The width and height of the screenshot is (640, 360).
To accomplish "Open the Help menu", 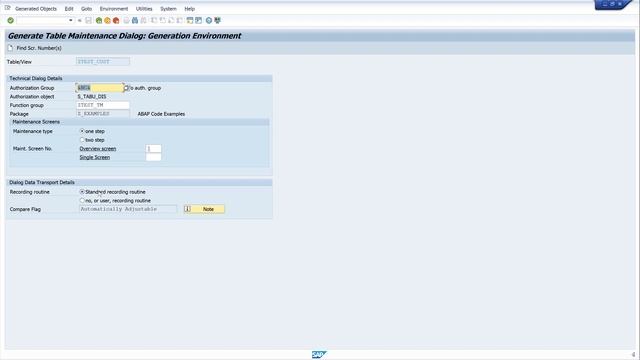I will click(x=189, y=9).
